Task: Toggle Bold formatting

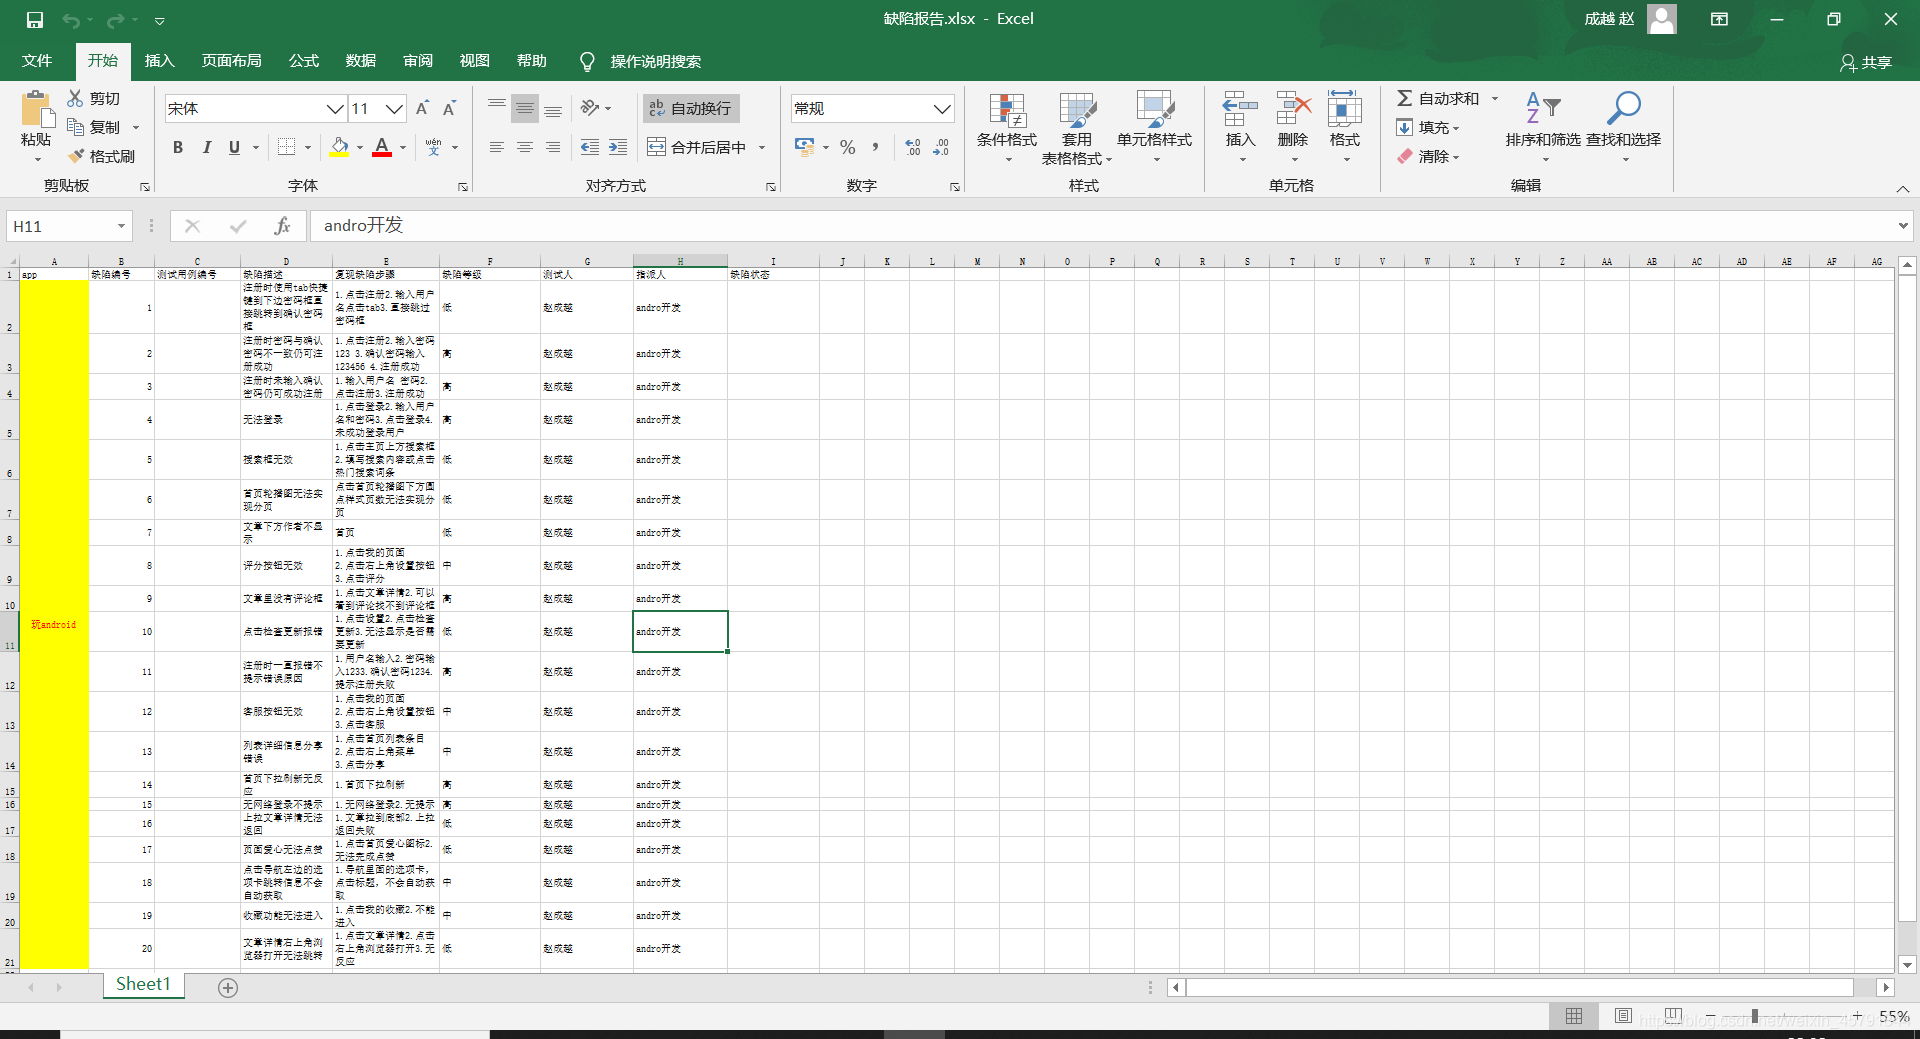Action: pos(178,147)
